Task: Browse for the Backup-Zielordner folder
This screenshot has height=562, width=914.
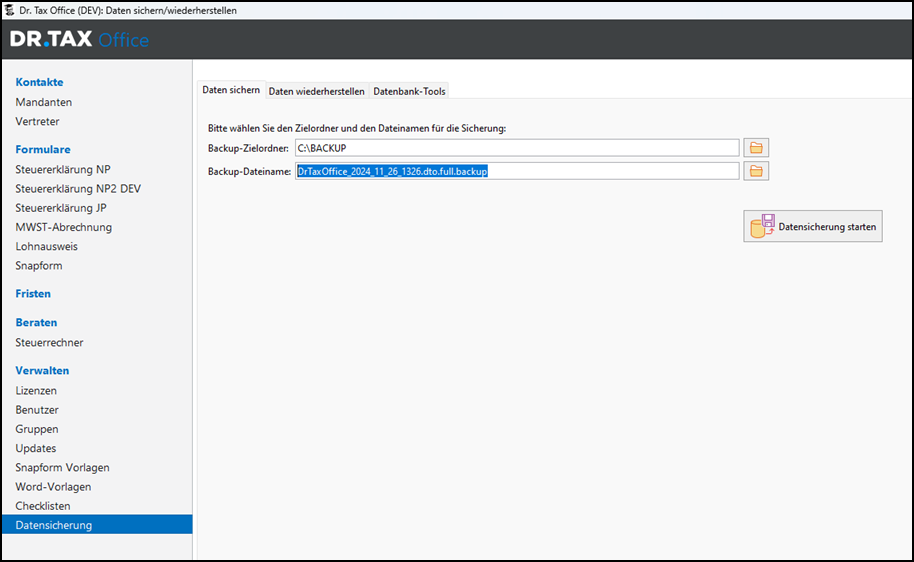Action: (x=756, y=148)
